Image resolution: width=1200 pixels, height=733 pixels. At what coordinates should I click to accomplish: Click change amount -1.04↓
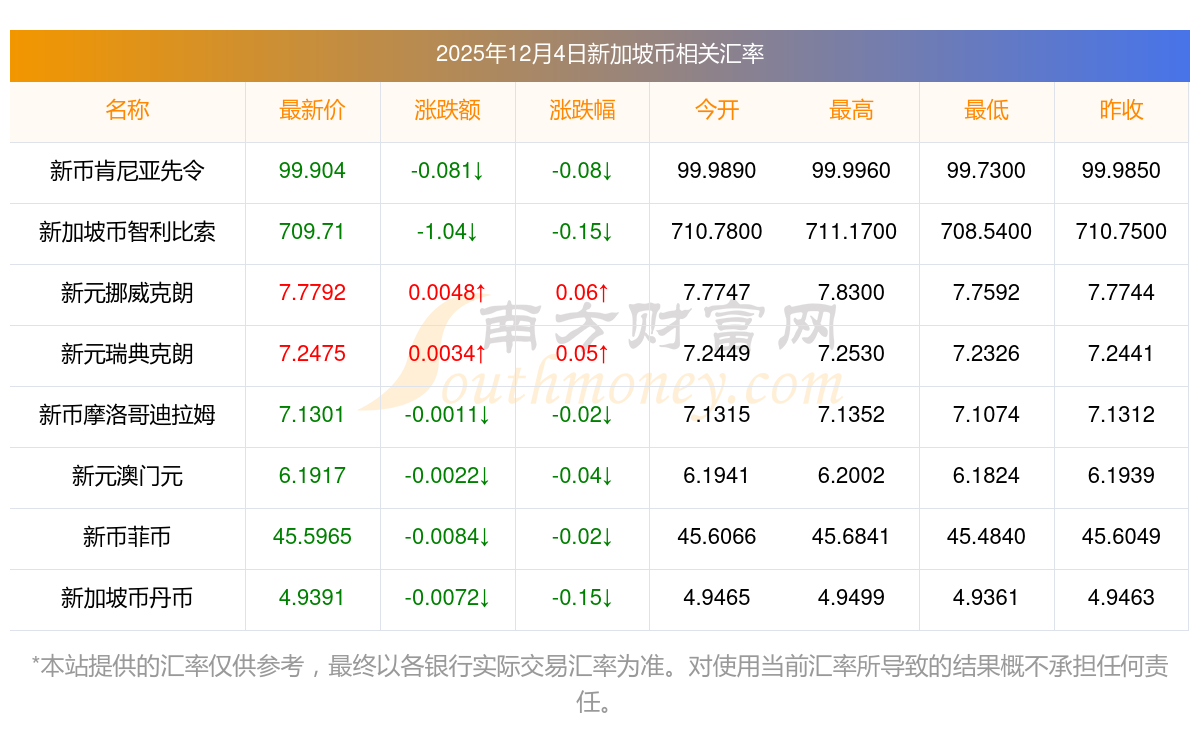click(x=447, y=232)
